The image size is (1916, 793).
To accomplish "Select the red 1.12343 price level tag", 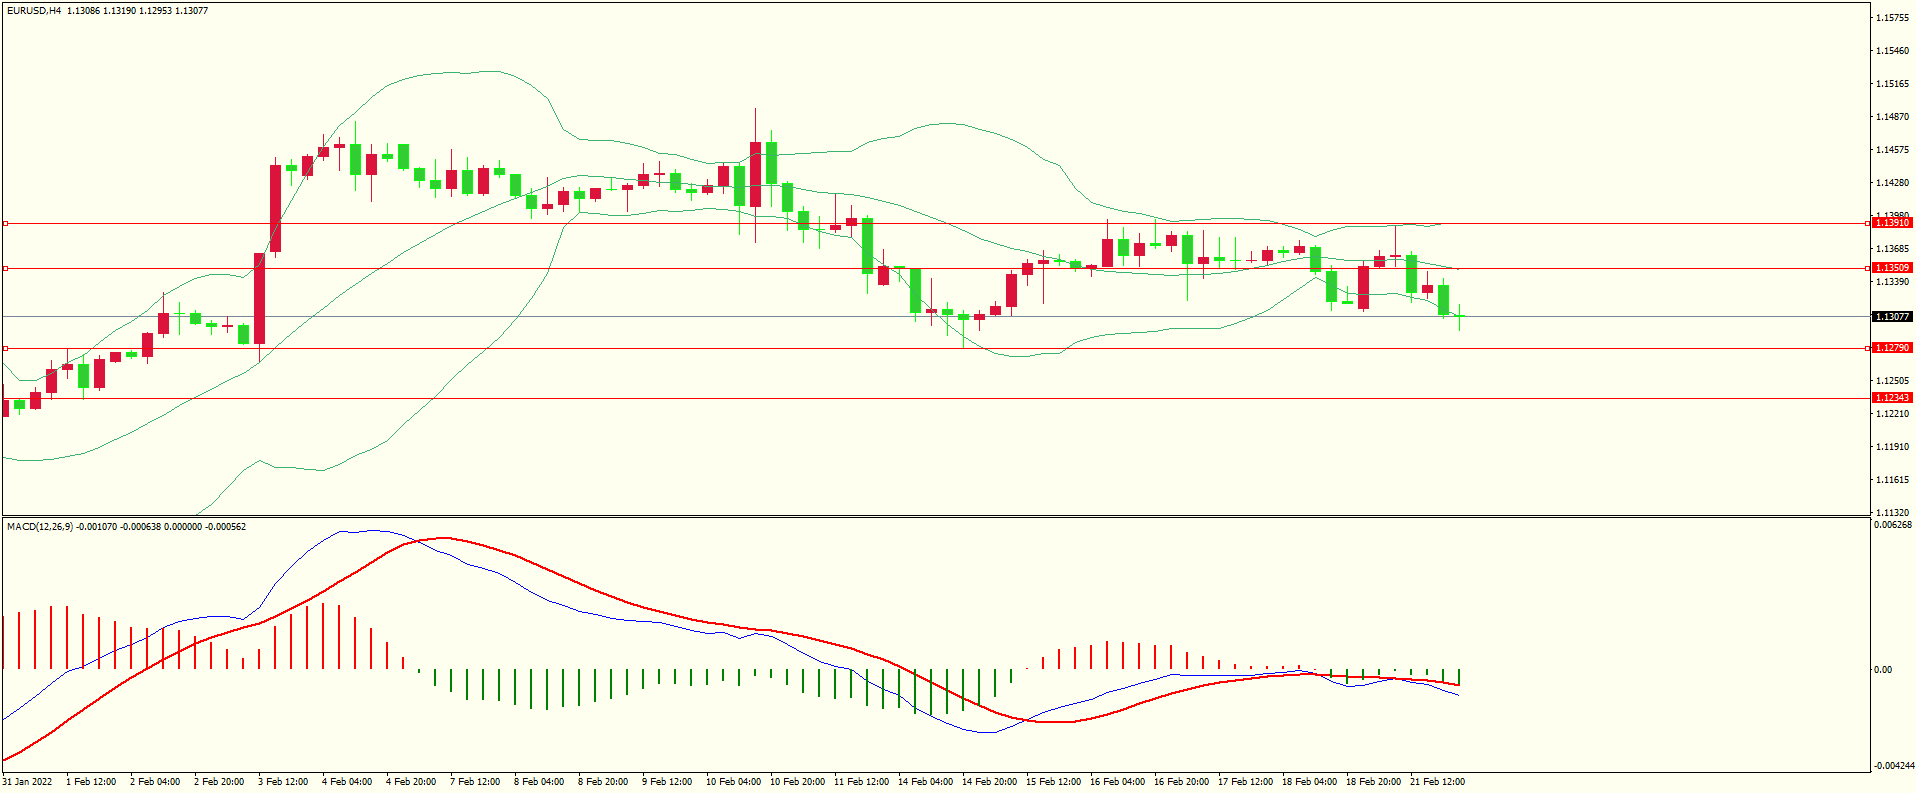I will click(1892, 398).
